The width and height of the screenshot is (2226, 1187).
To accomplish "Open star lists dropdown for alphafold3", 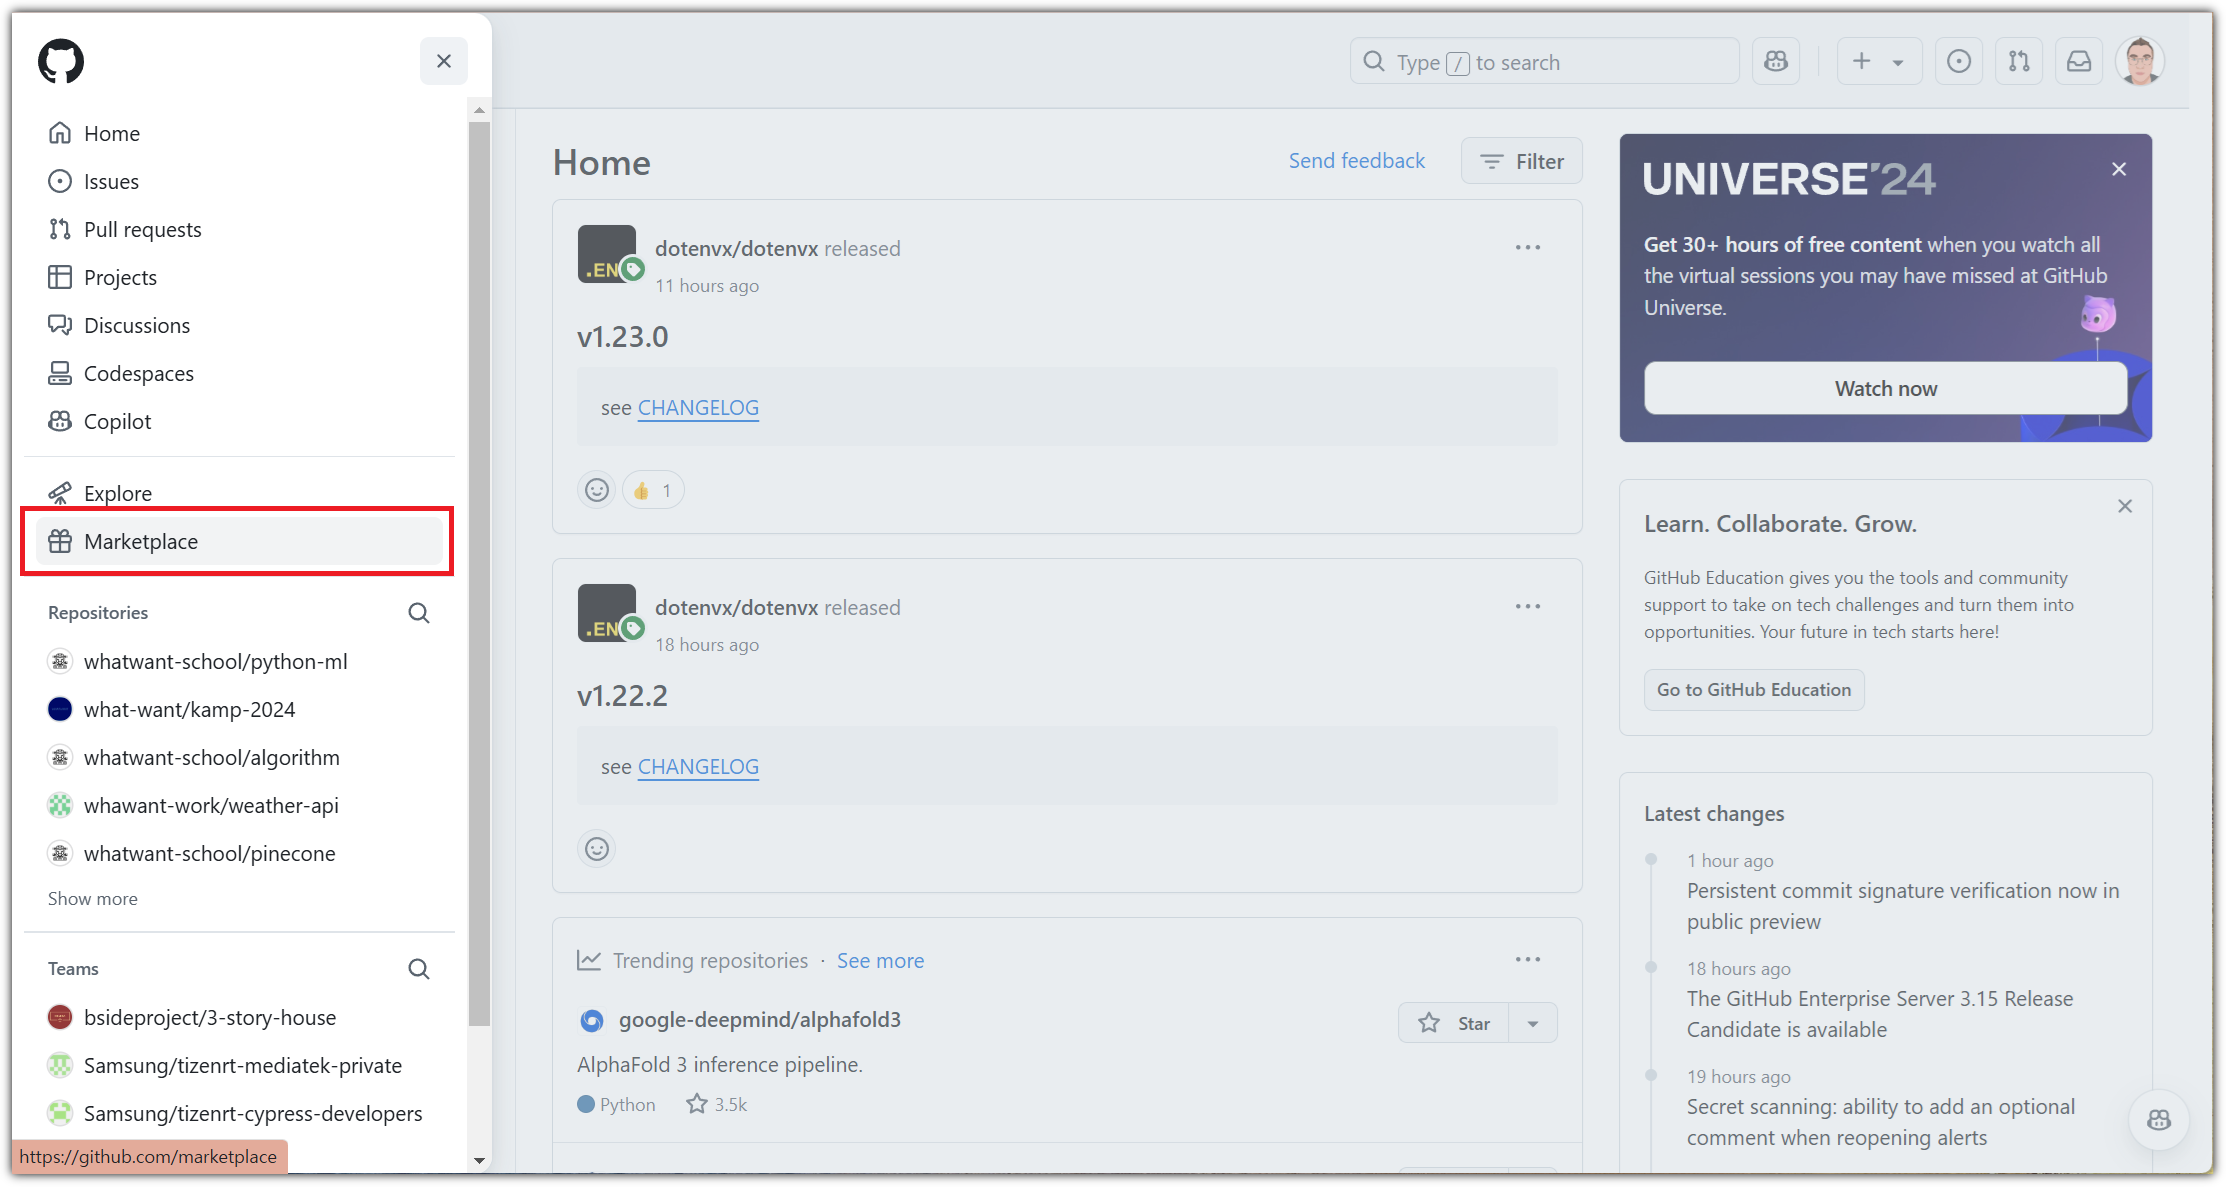I will [x=1533, y=1023].
